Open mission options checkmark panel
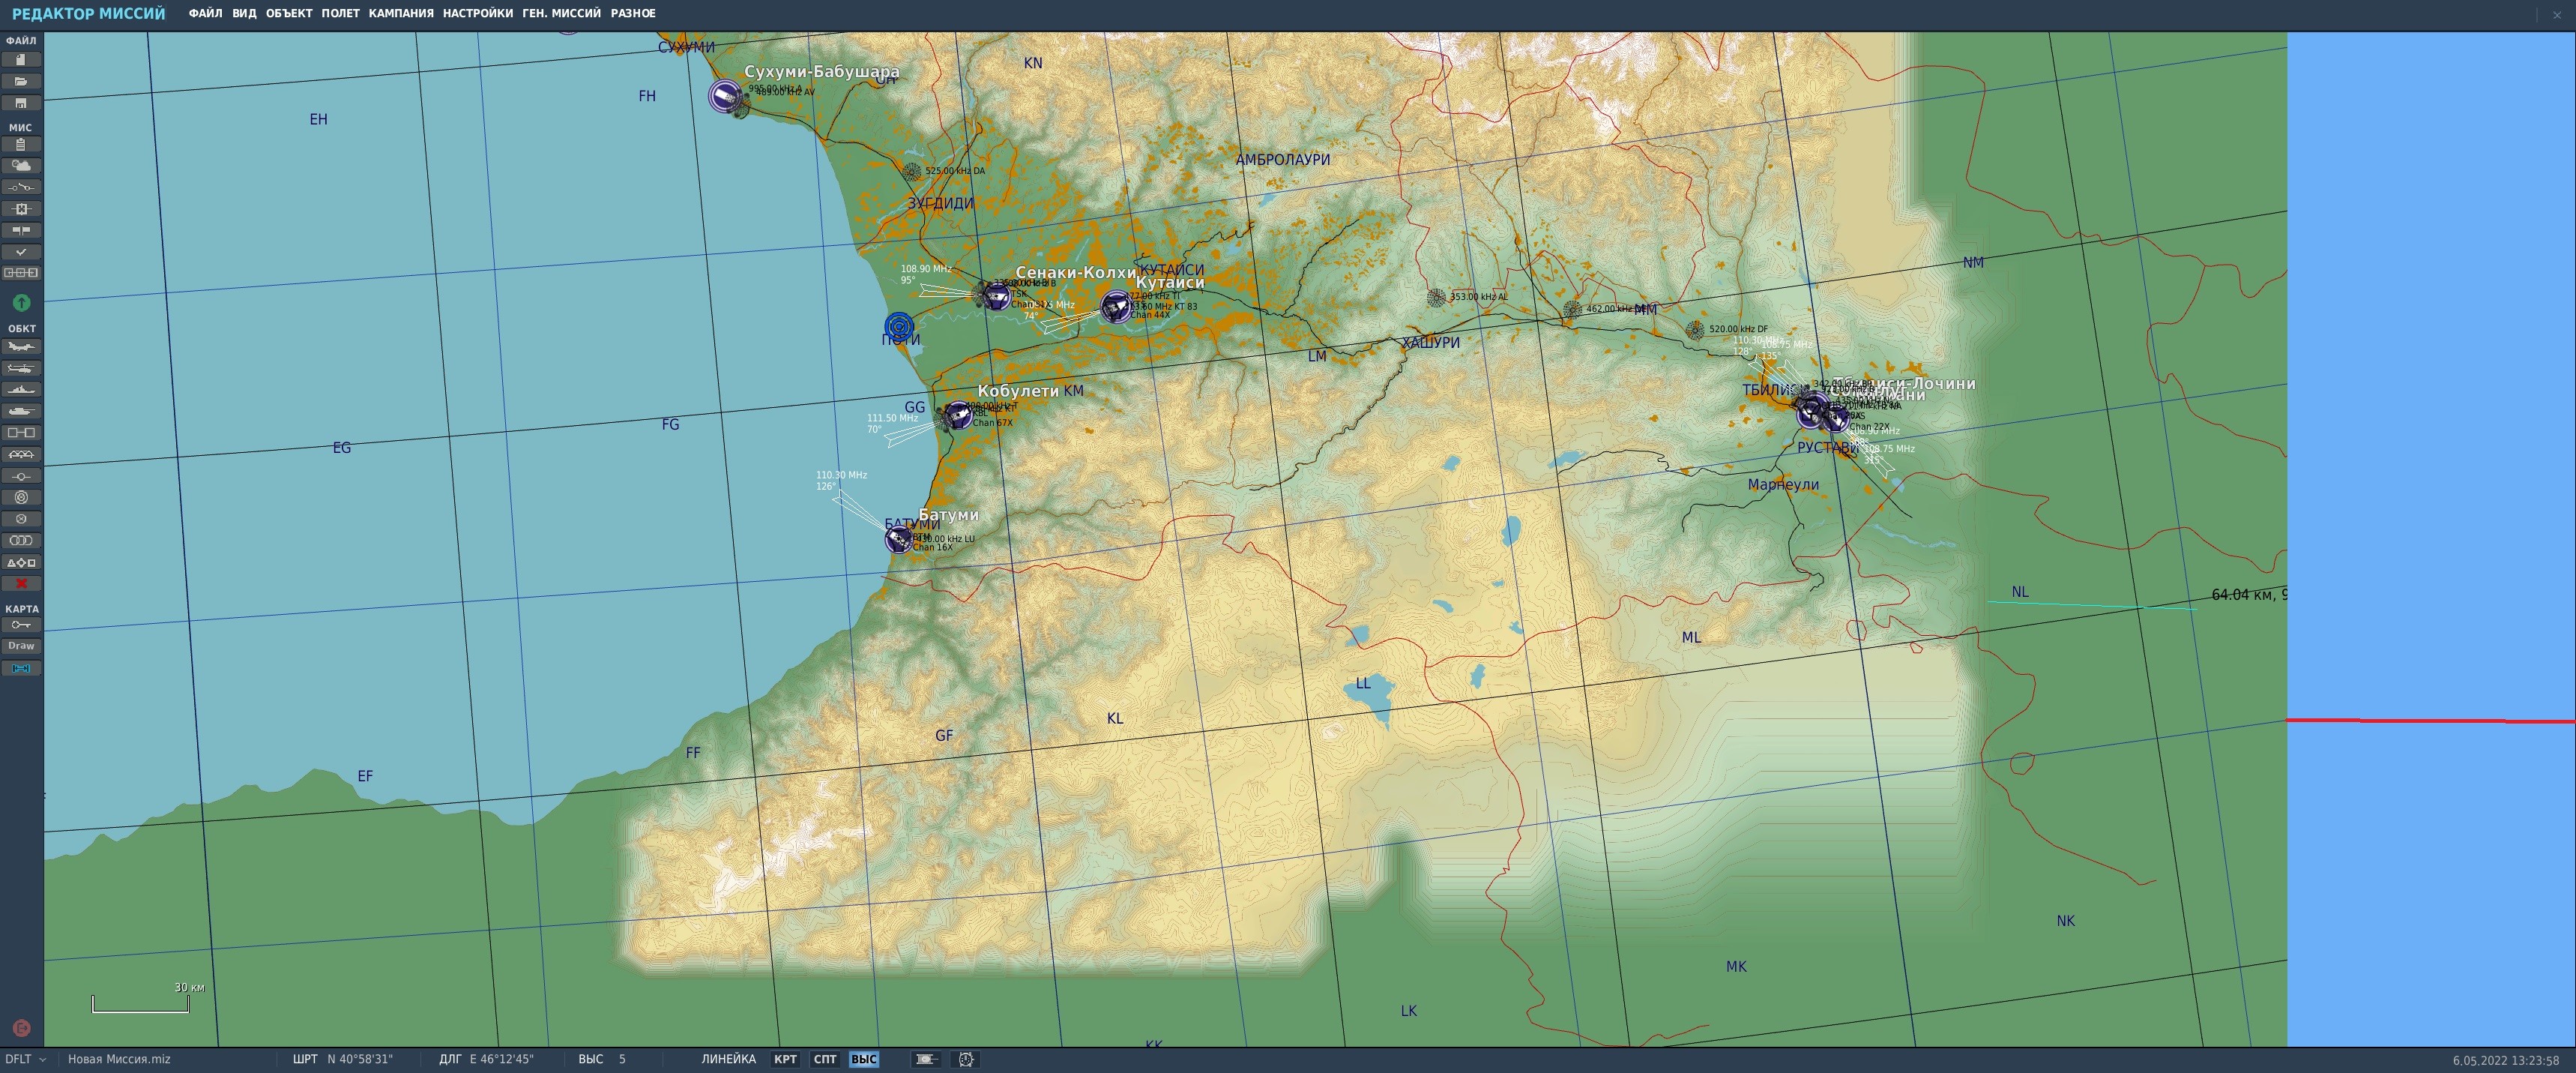 [21, 252]
